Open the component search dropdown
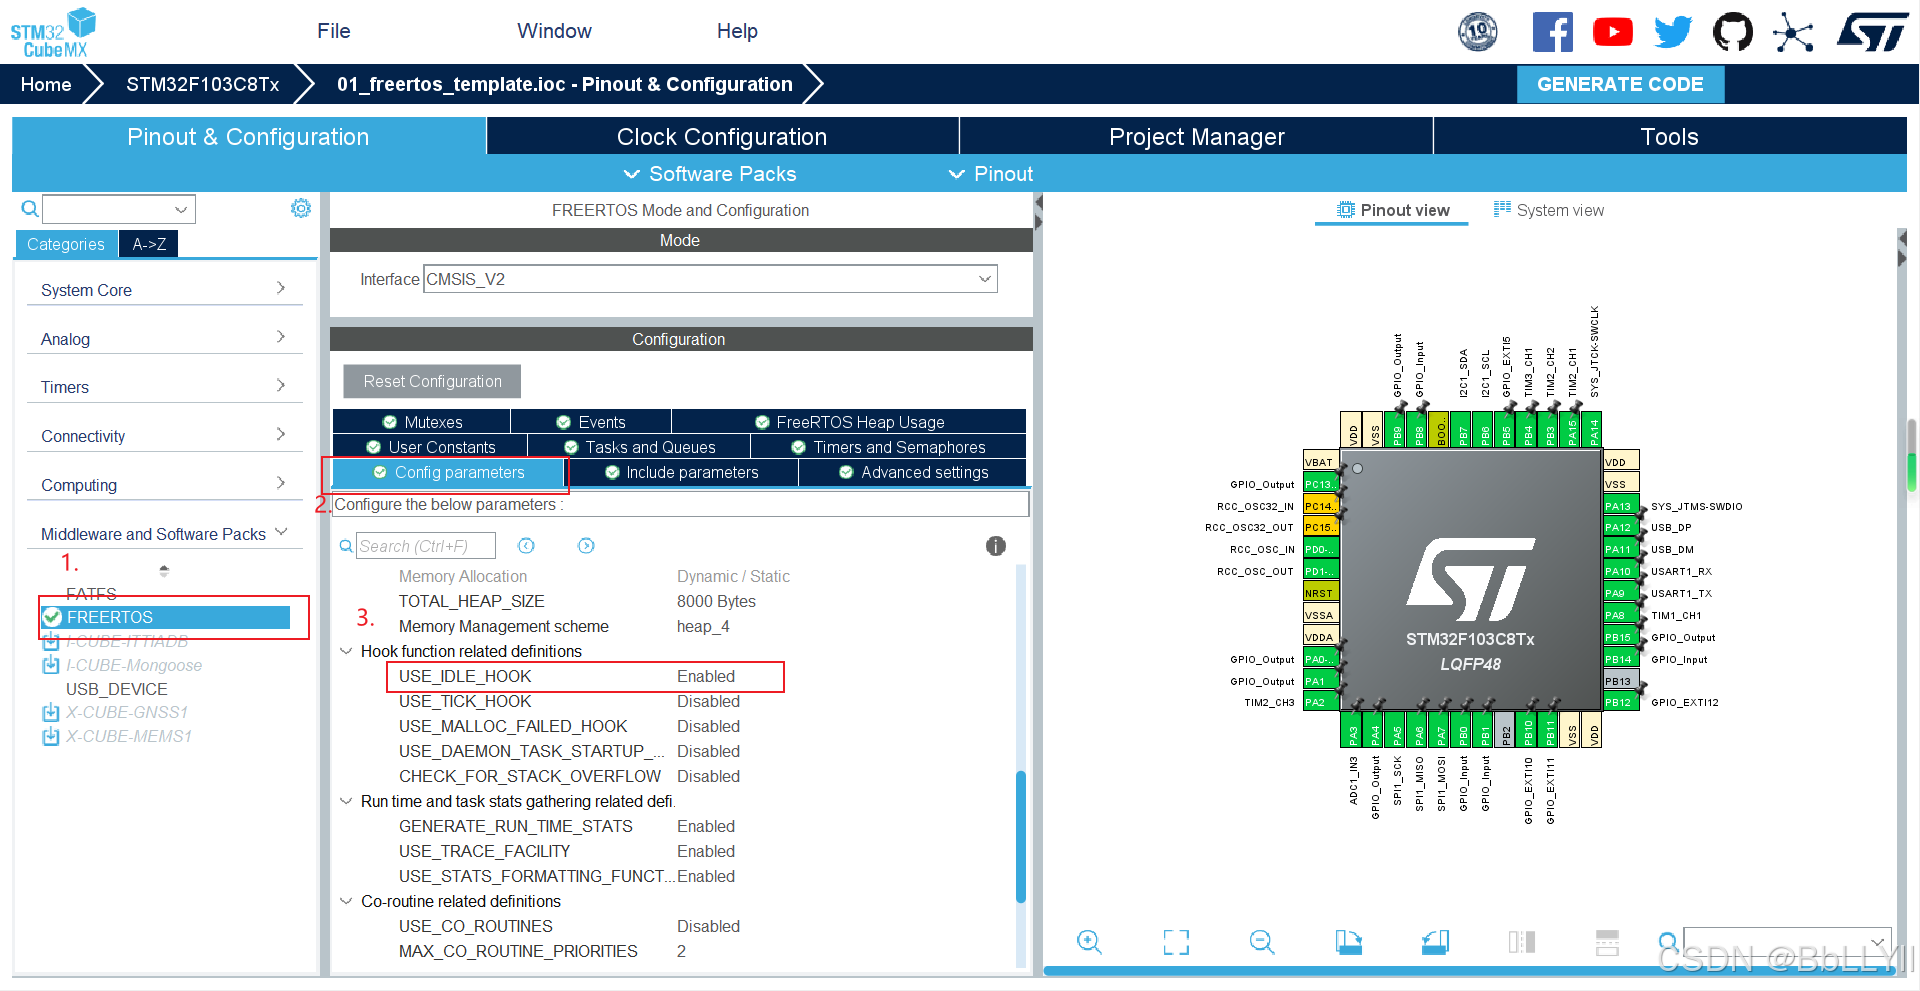The image size is (1920, 991). coord(181,209)
